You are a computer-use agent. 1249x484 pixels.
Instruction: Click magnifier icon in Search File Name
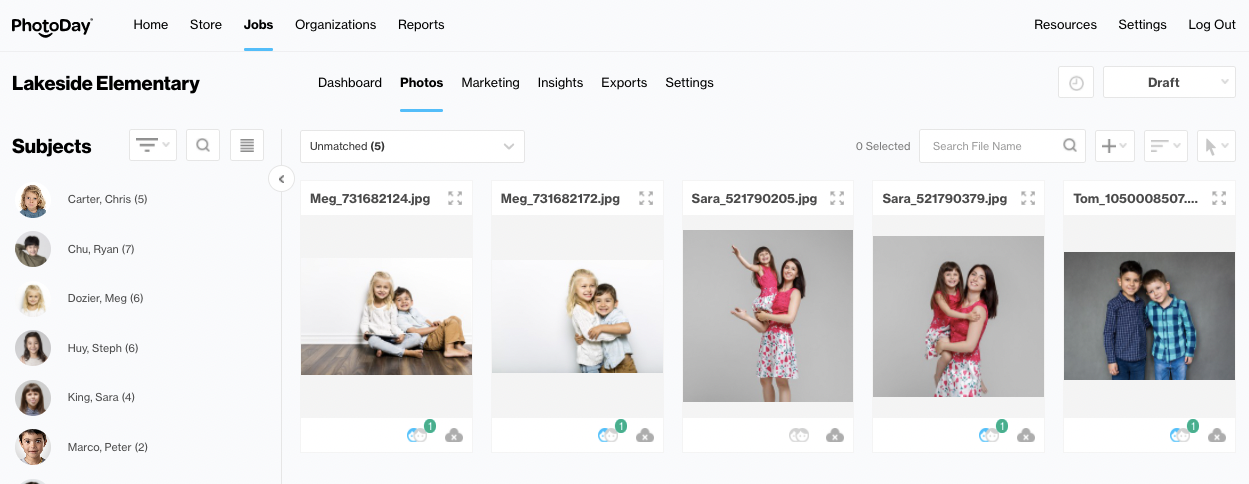click(x=1070, y=146)
